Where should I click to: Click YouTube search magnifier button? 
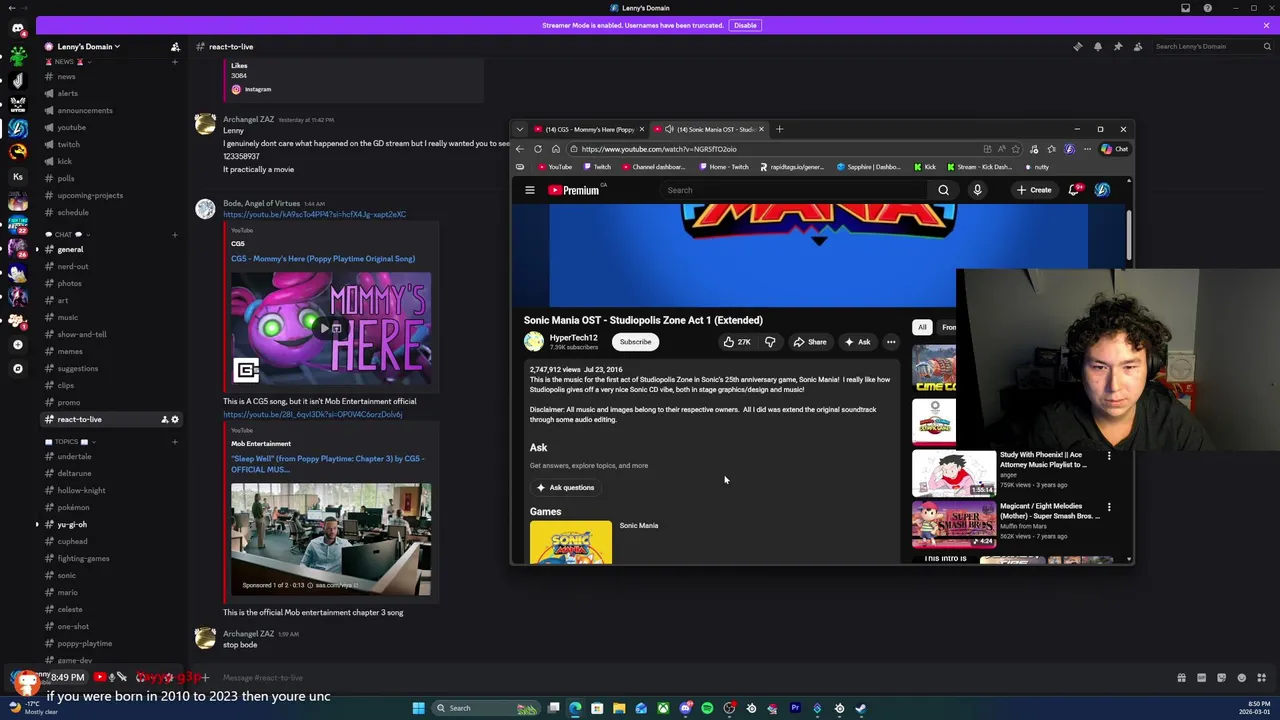943,190
